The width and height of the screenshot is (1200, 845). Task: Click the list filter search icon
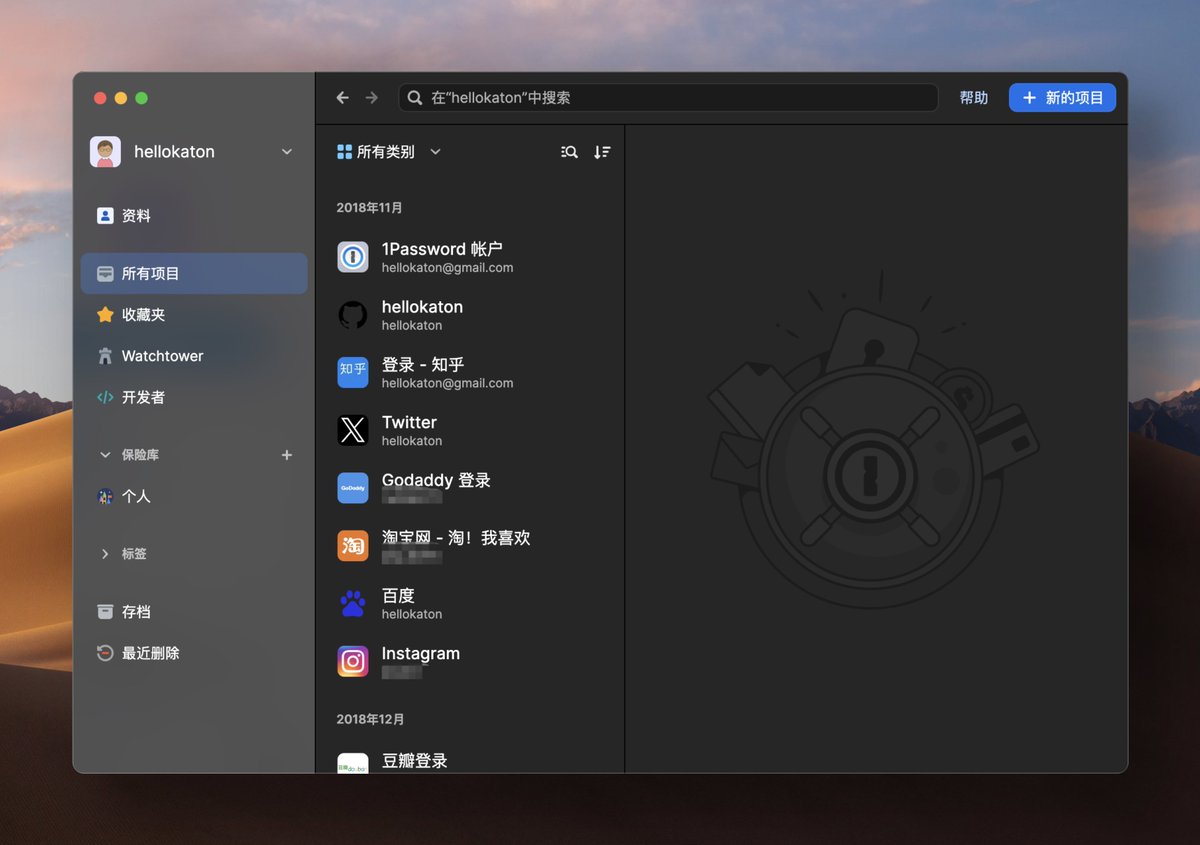(x=569, y=152)
